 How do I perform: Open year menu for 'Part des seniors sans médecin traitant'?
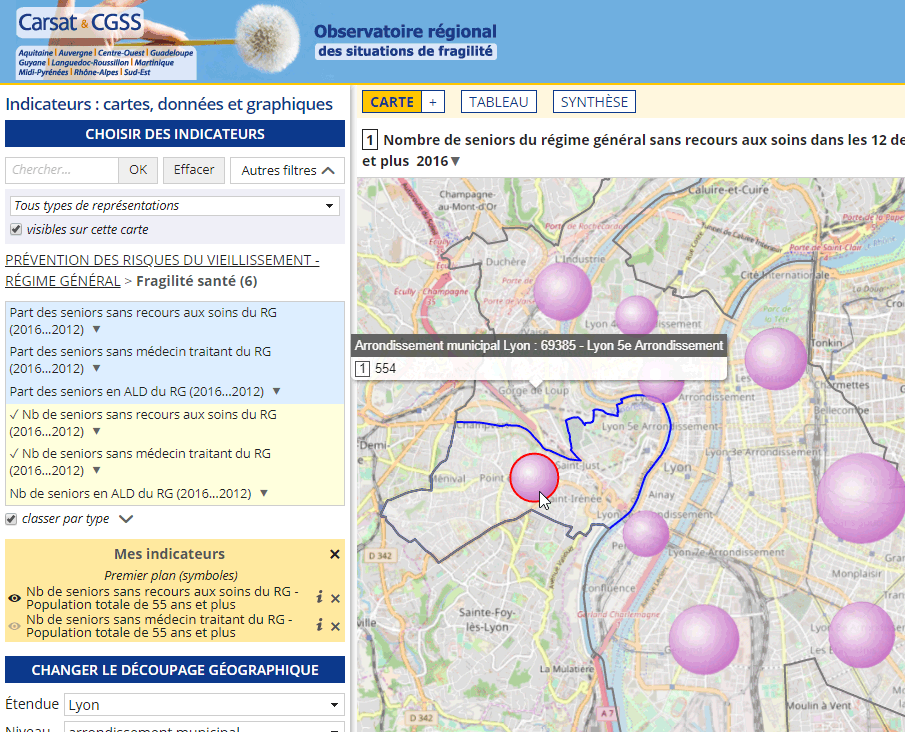96,368
